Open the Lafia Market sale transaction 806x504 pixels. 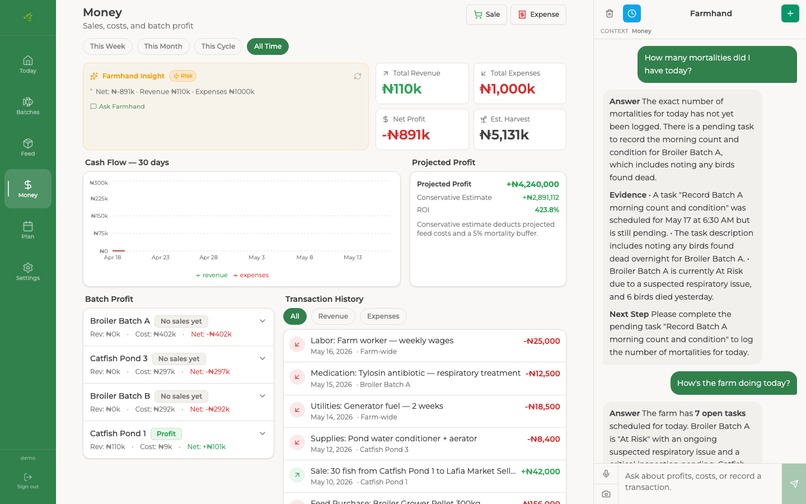pyautogui.click(x=425, y=476)
